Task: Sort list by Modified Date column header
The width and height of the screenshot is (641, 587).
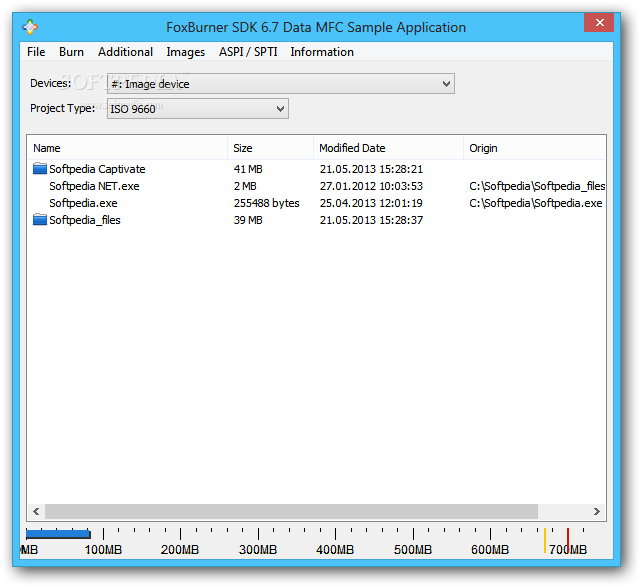Action: point(388,148)
